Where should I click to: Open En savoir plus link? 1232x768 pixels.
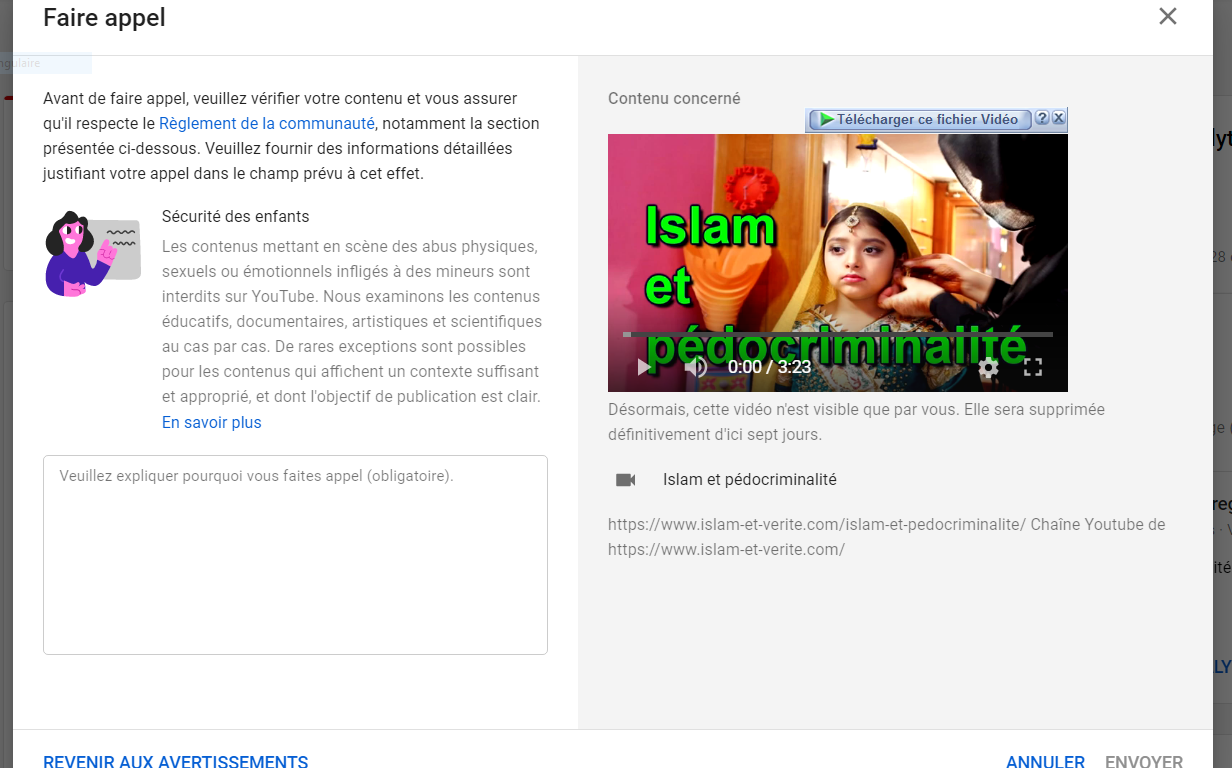(211, 422)
